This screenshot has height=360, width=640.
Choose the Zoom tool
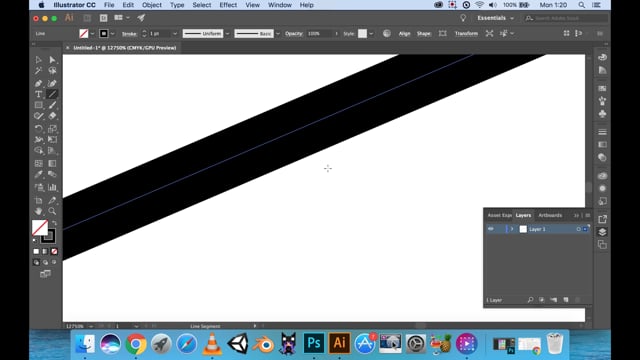52,211
